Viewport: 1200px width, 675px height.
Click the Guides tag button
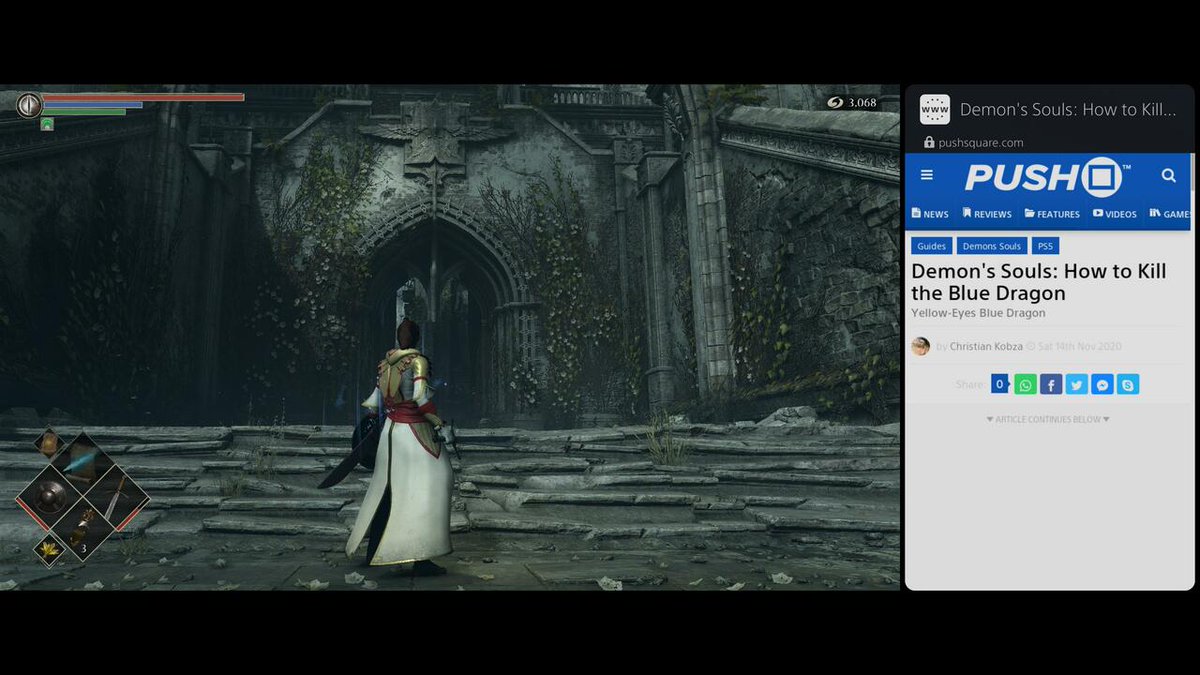[931, 246]
